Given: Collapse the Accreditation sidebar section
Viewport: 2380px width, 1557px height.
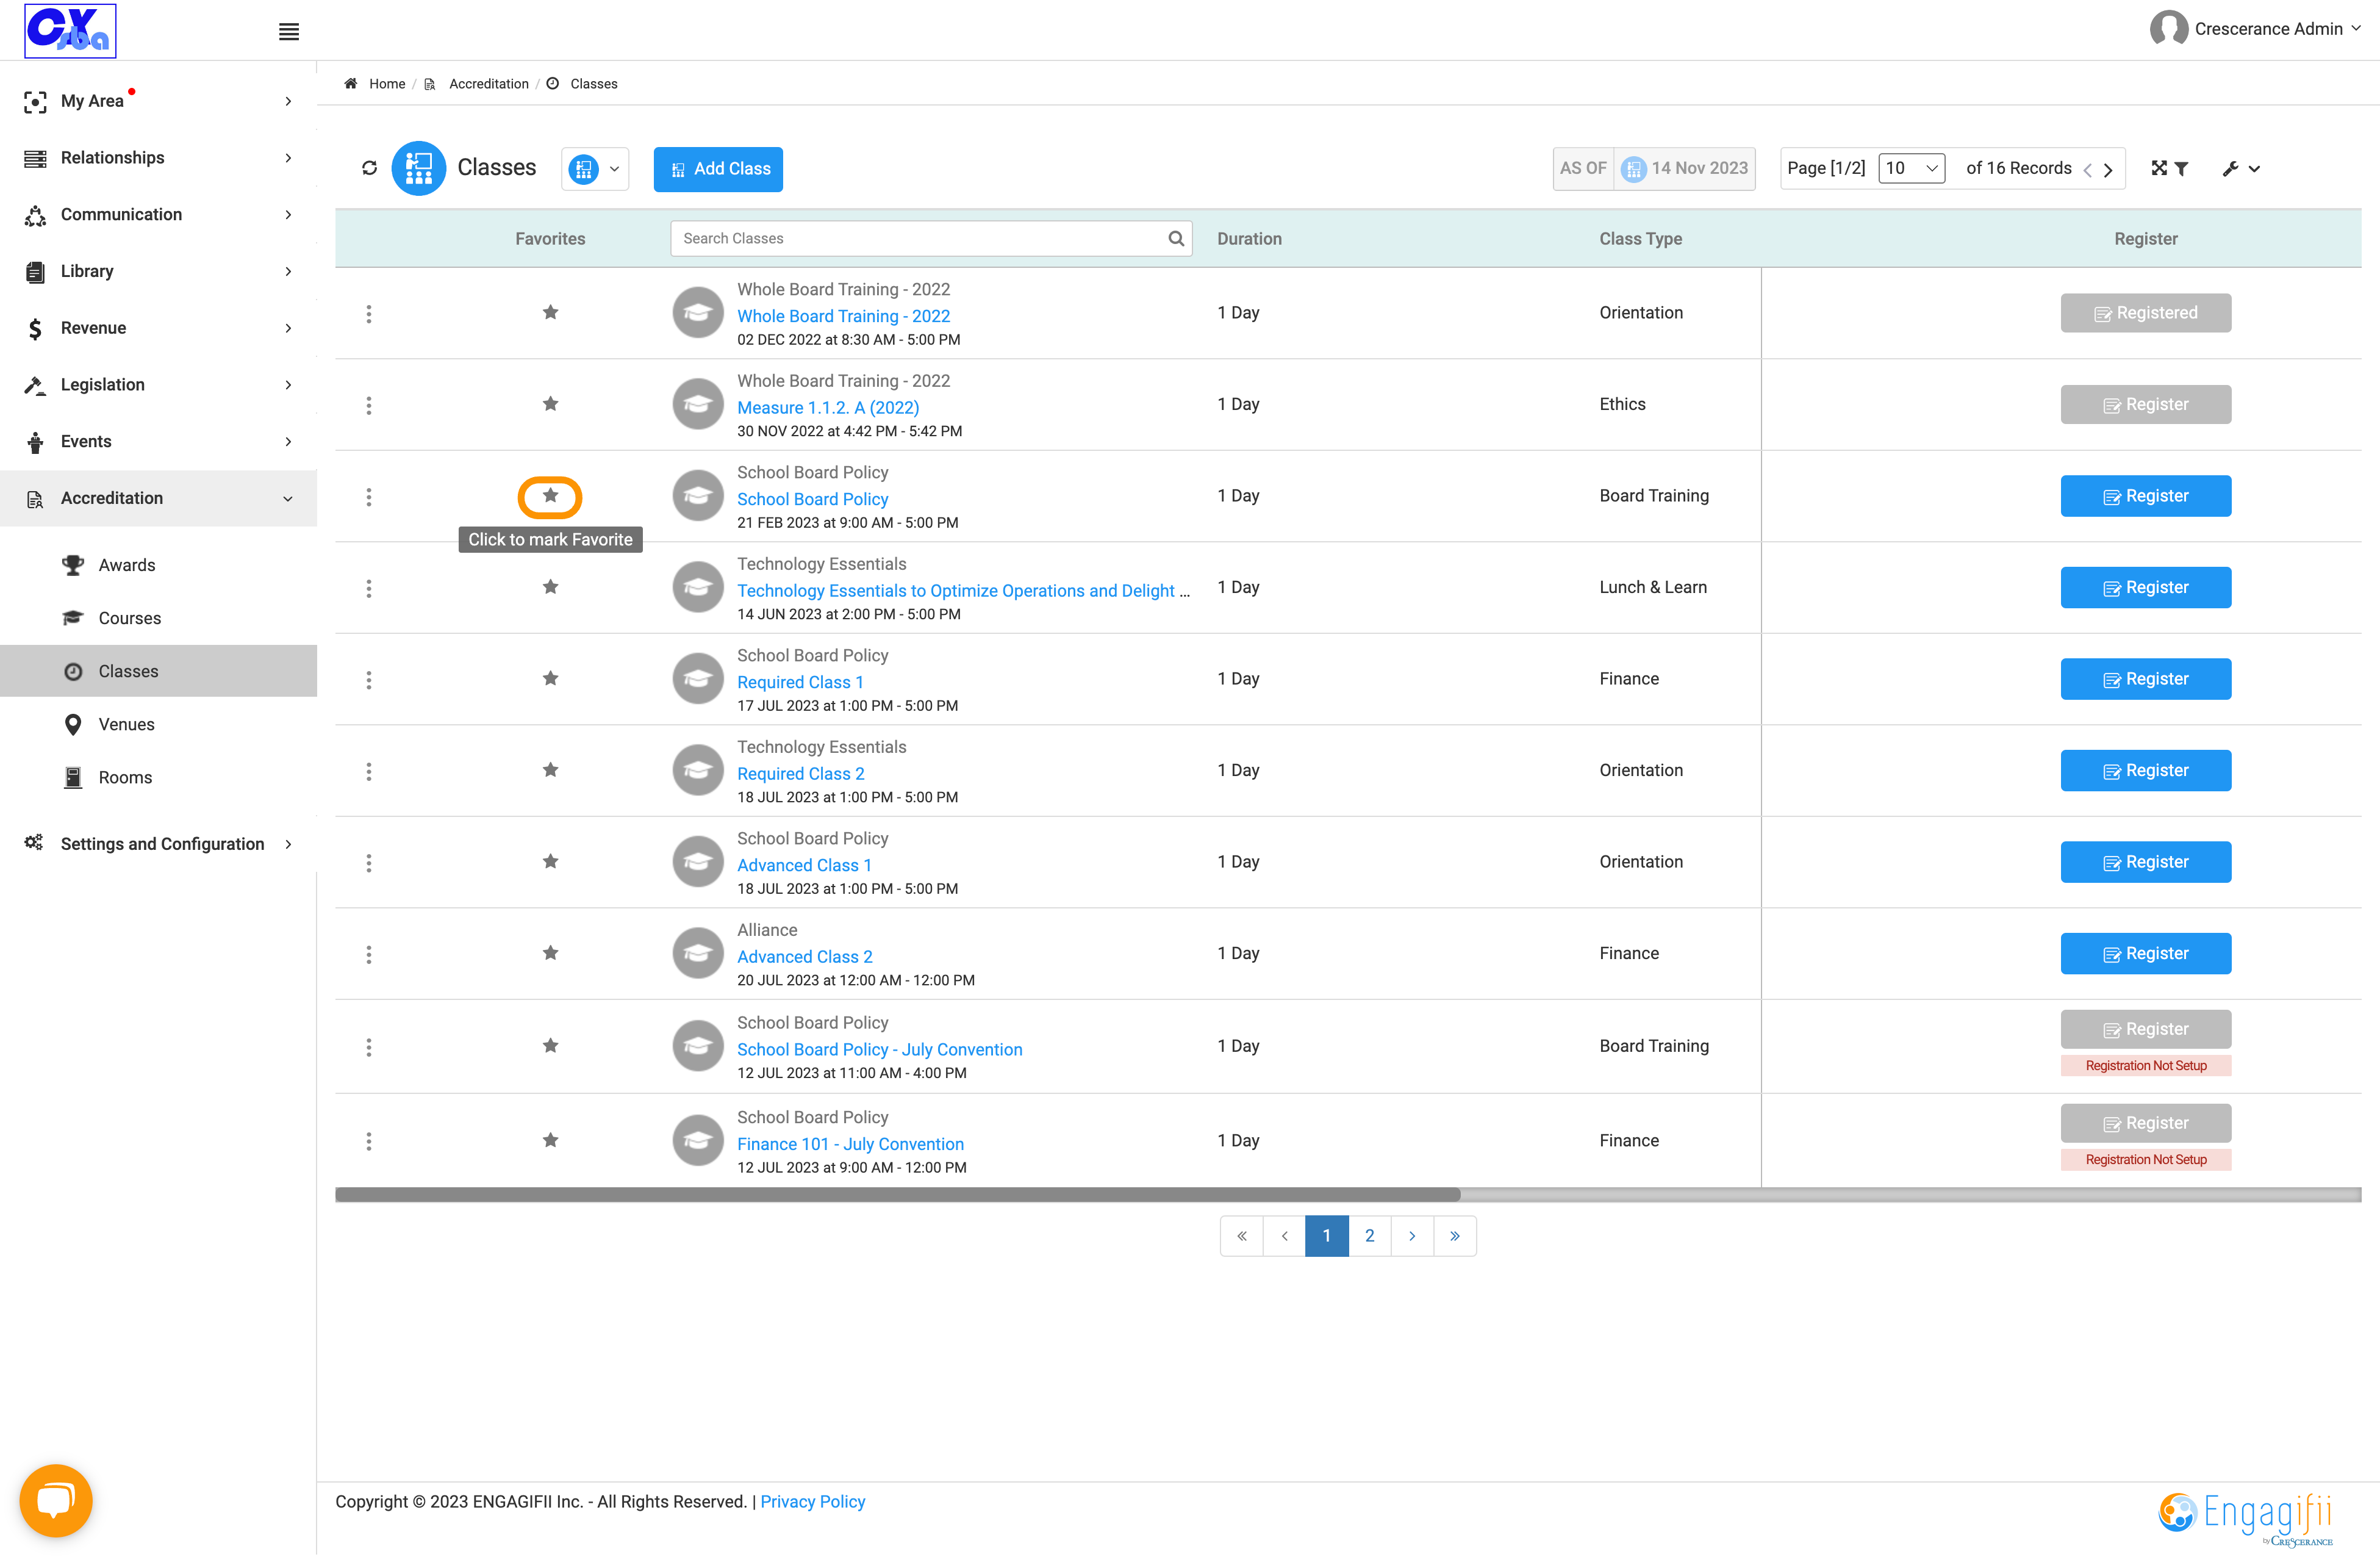Looking at the screenshot, I should [159, 498].
